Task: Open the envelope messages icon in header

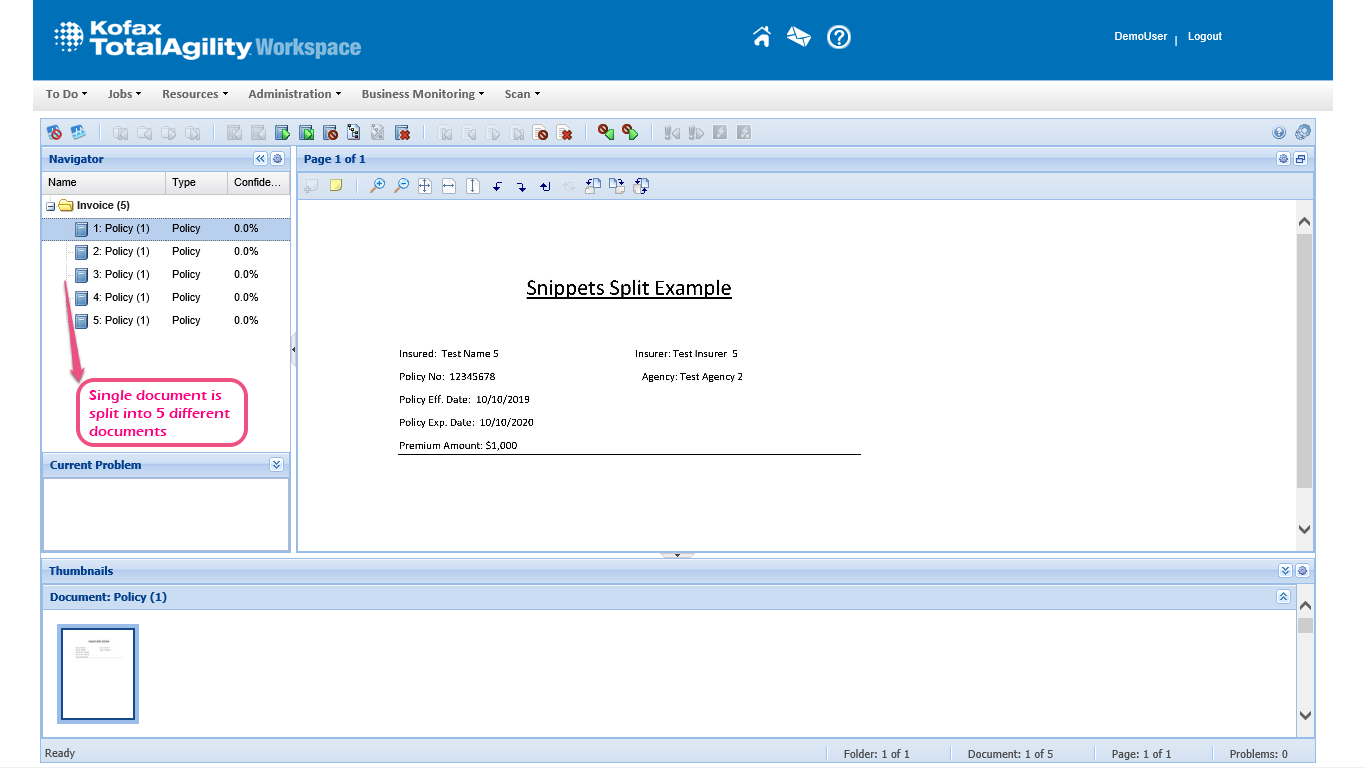Action: (798, 37)
